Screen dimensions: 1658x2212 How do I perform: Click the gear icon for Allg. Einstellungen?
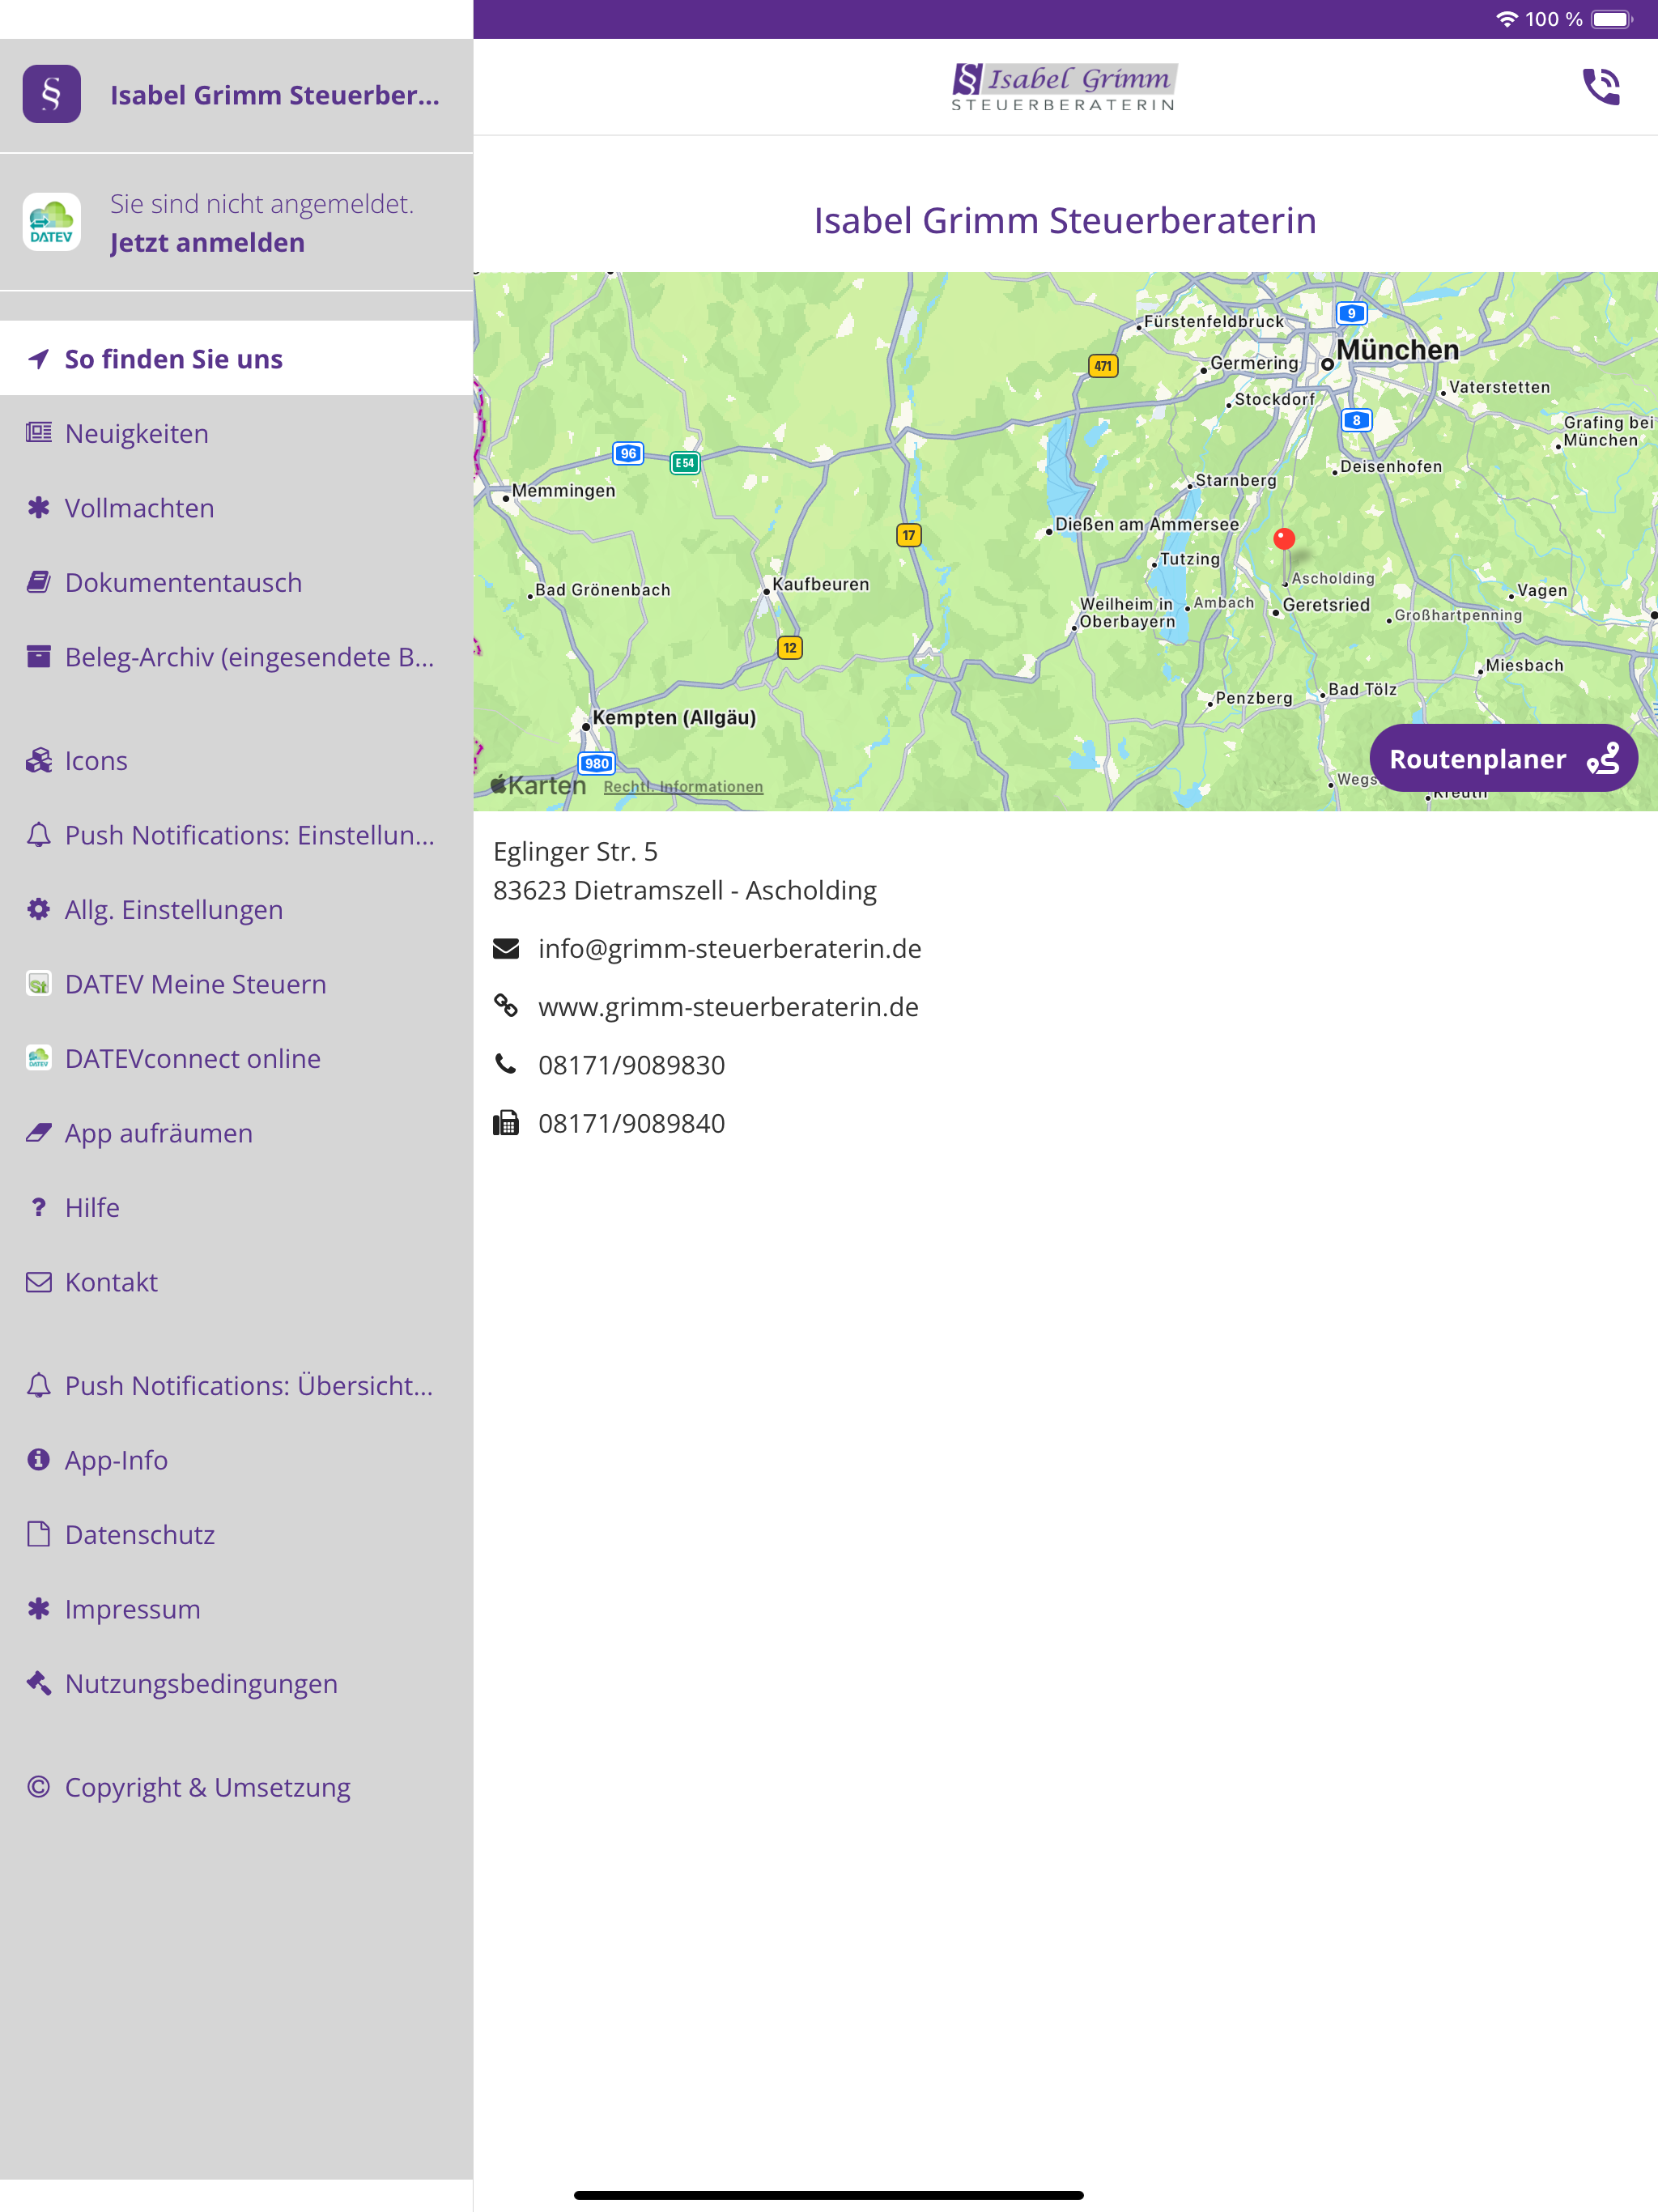point(39,910)
